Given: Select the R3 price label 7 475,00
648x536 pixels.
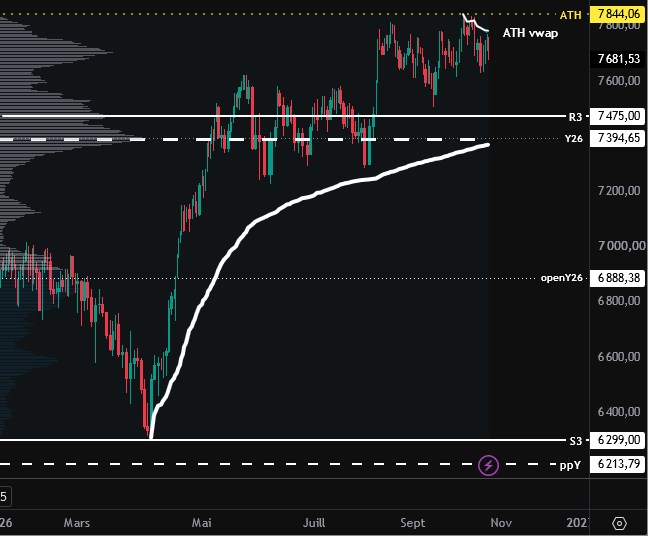Looking at the screenshot, I should tap(618, 116).
